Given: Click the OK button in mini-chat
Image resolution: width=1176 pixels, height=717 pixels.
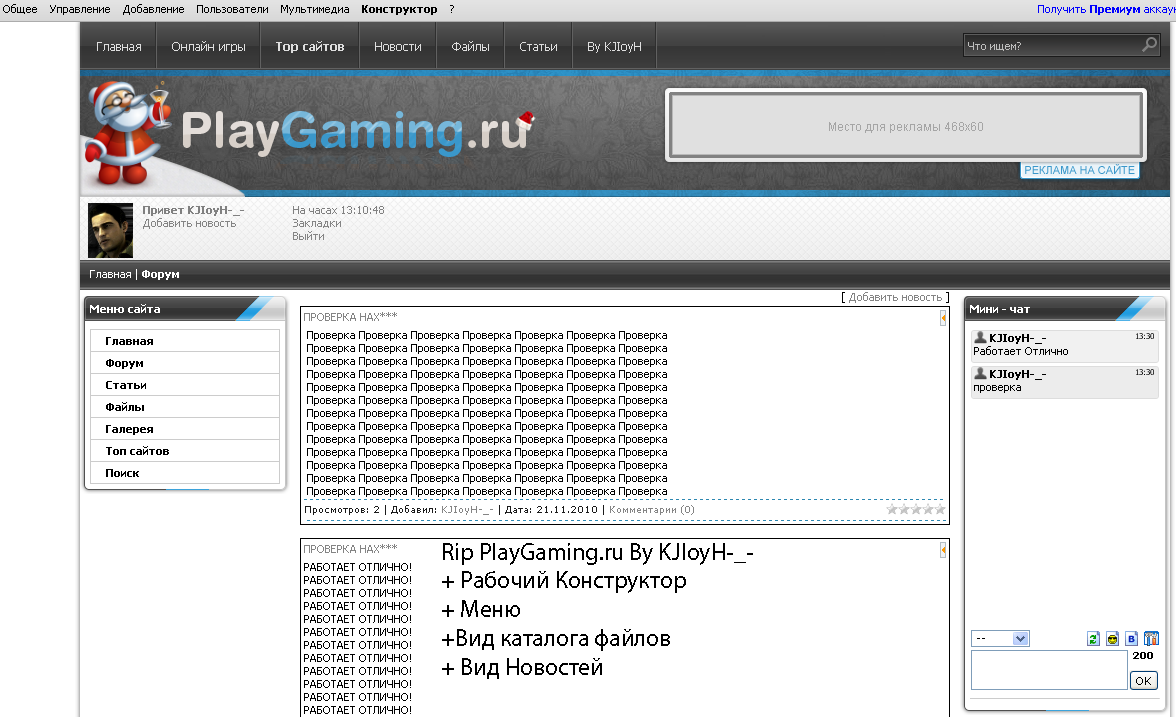Looking at the screenshot, I should point(1143,680).
